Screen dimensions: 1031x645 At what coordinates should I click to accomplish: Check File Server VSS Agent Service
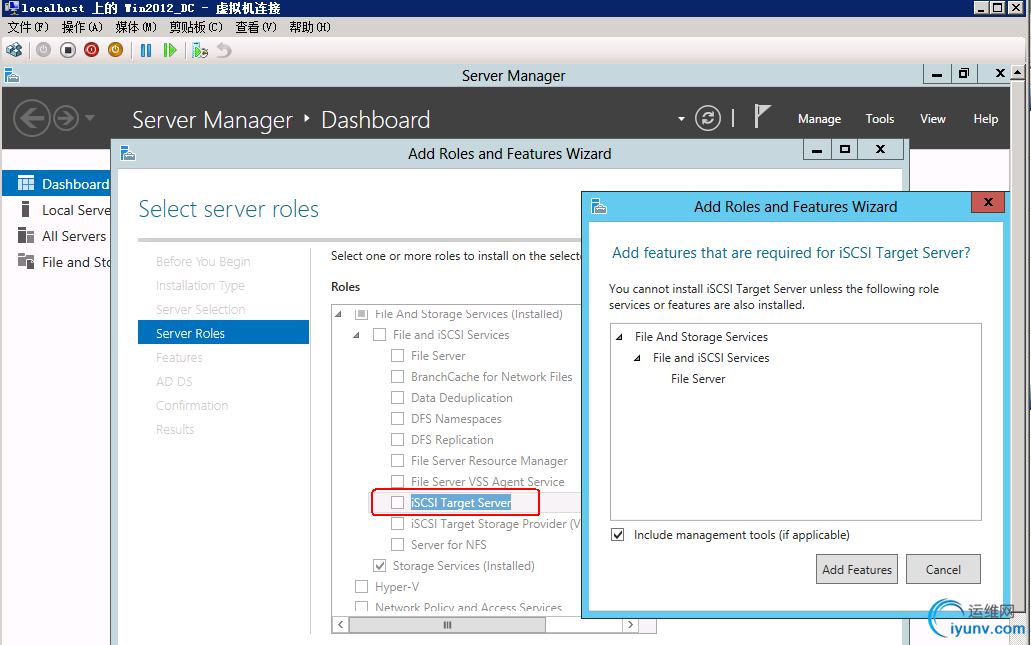(x=397, y=482)
